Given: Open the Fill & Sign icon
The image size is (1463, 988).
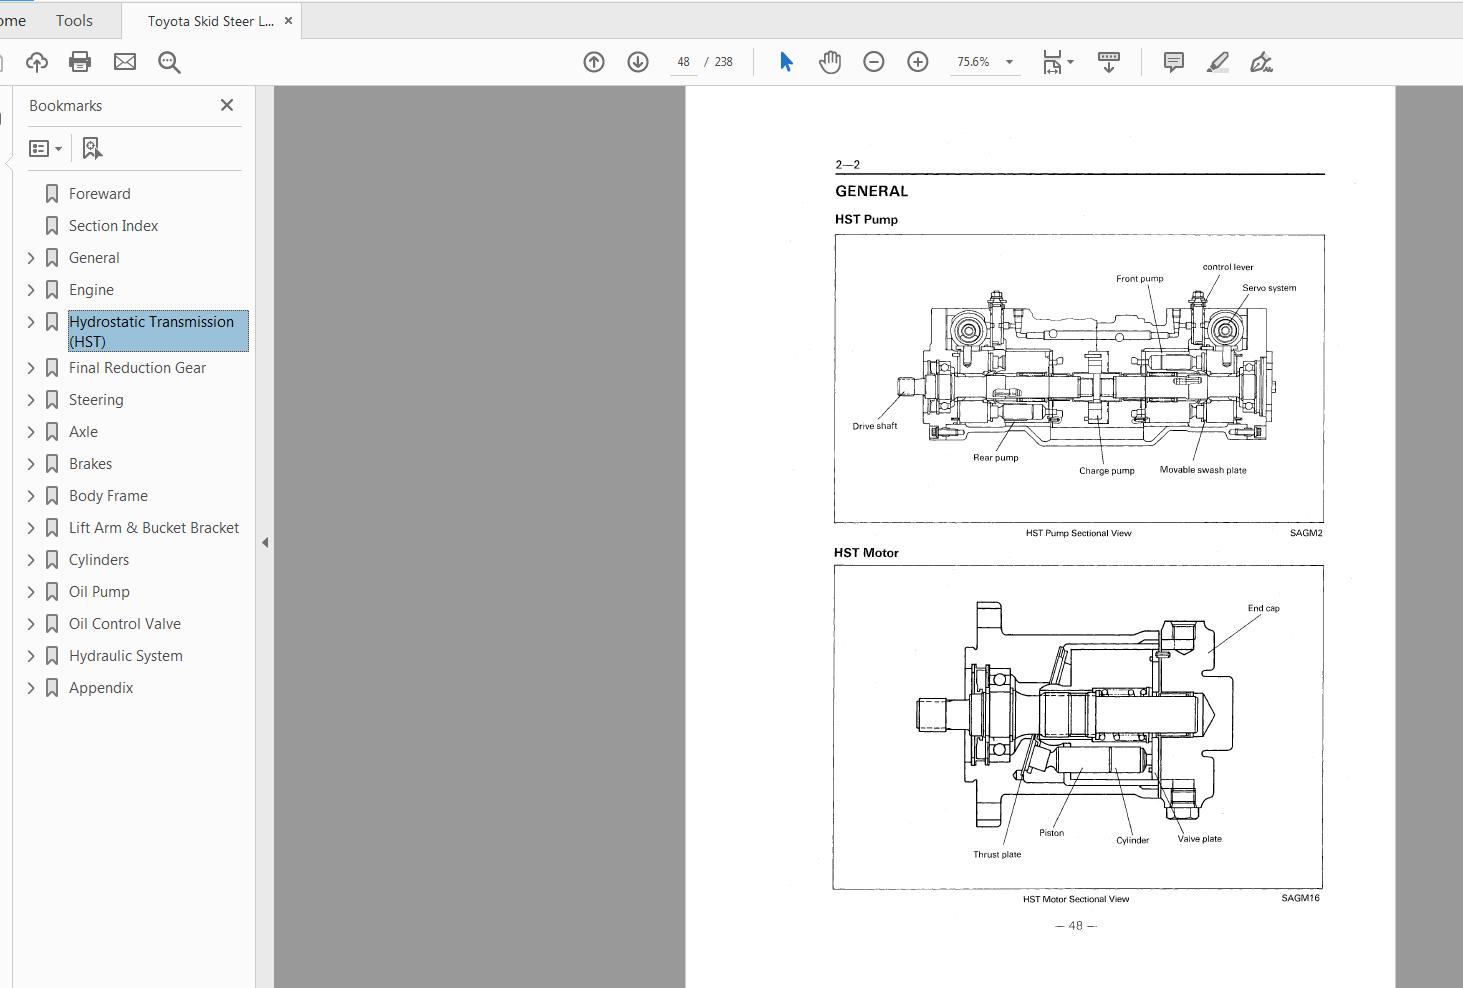Looking at the screenshot, I should [1261, 61].
